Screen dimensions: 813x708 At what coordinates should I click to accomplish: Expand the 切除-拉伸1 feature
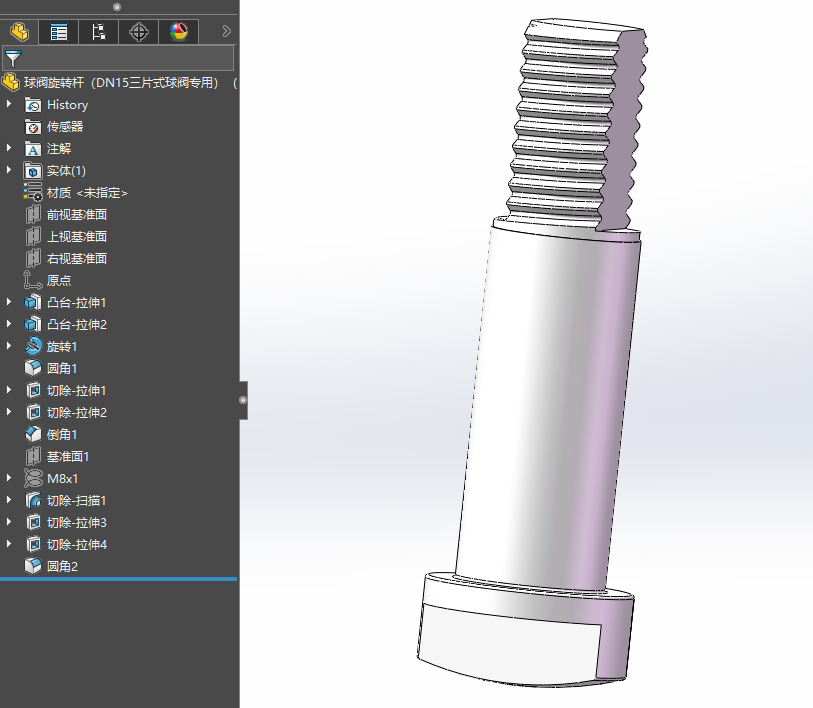[x=9, y=390]
